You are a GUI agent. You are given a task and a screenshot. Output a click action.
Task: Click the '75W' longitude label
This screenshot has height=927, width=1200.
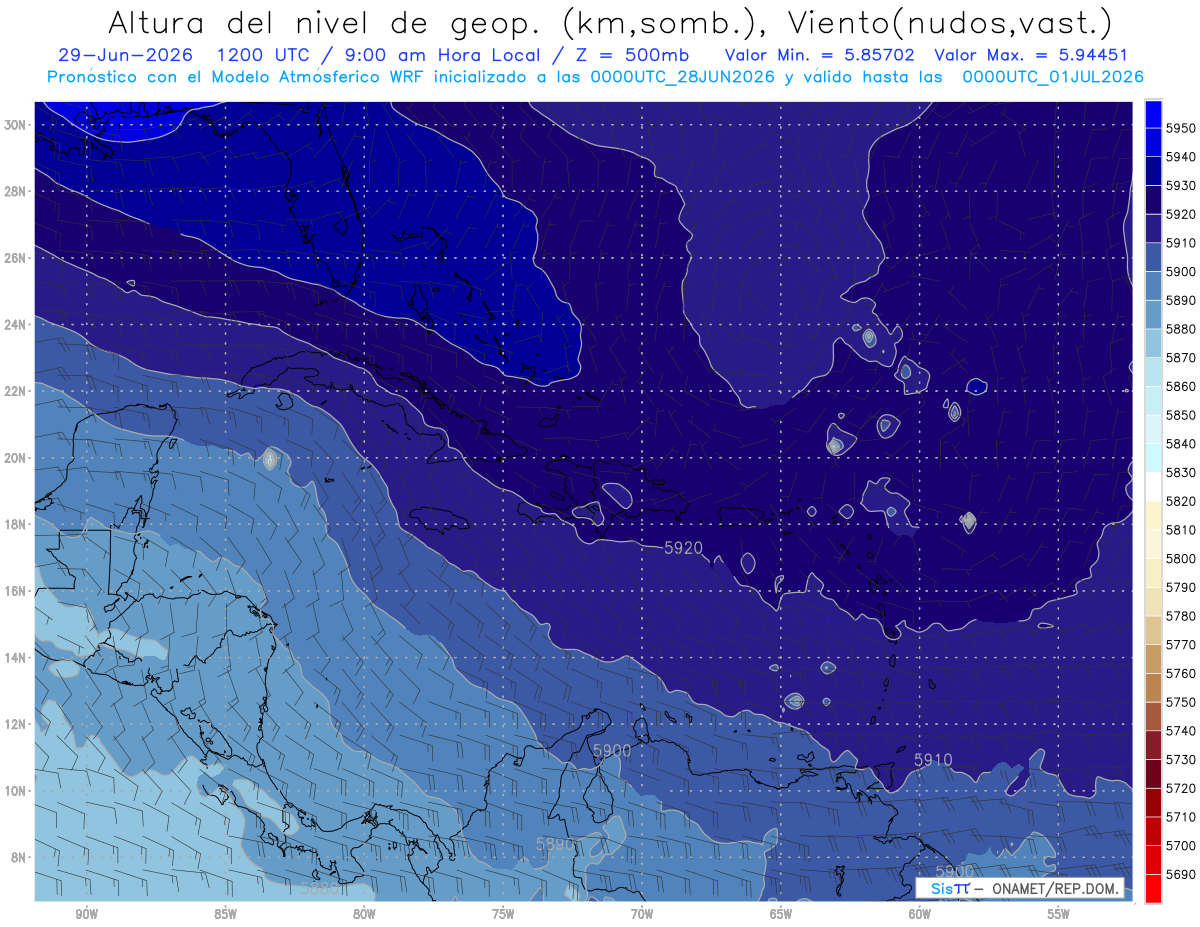point(503,914)
